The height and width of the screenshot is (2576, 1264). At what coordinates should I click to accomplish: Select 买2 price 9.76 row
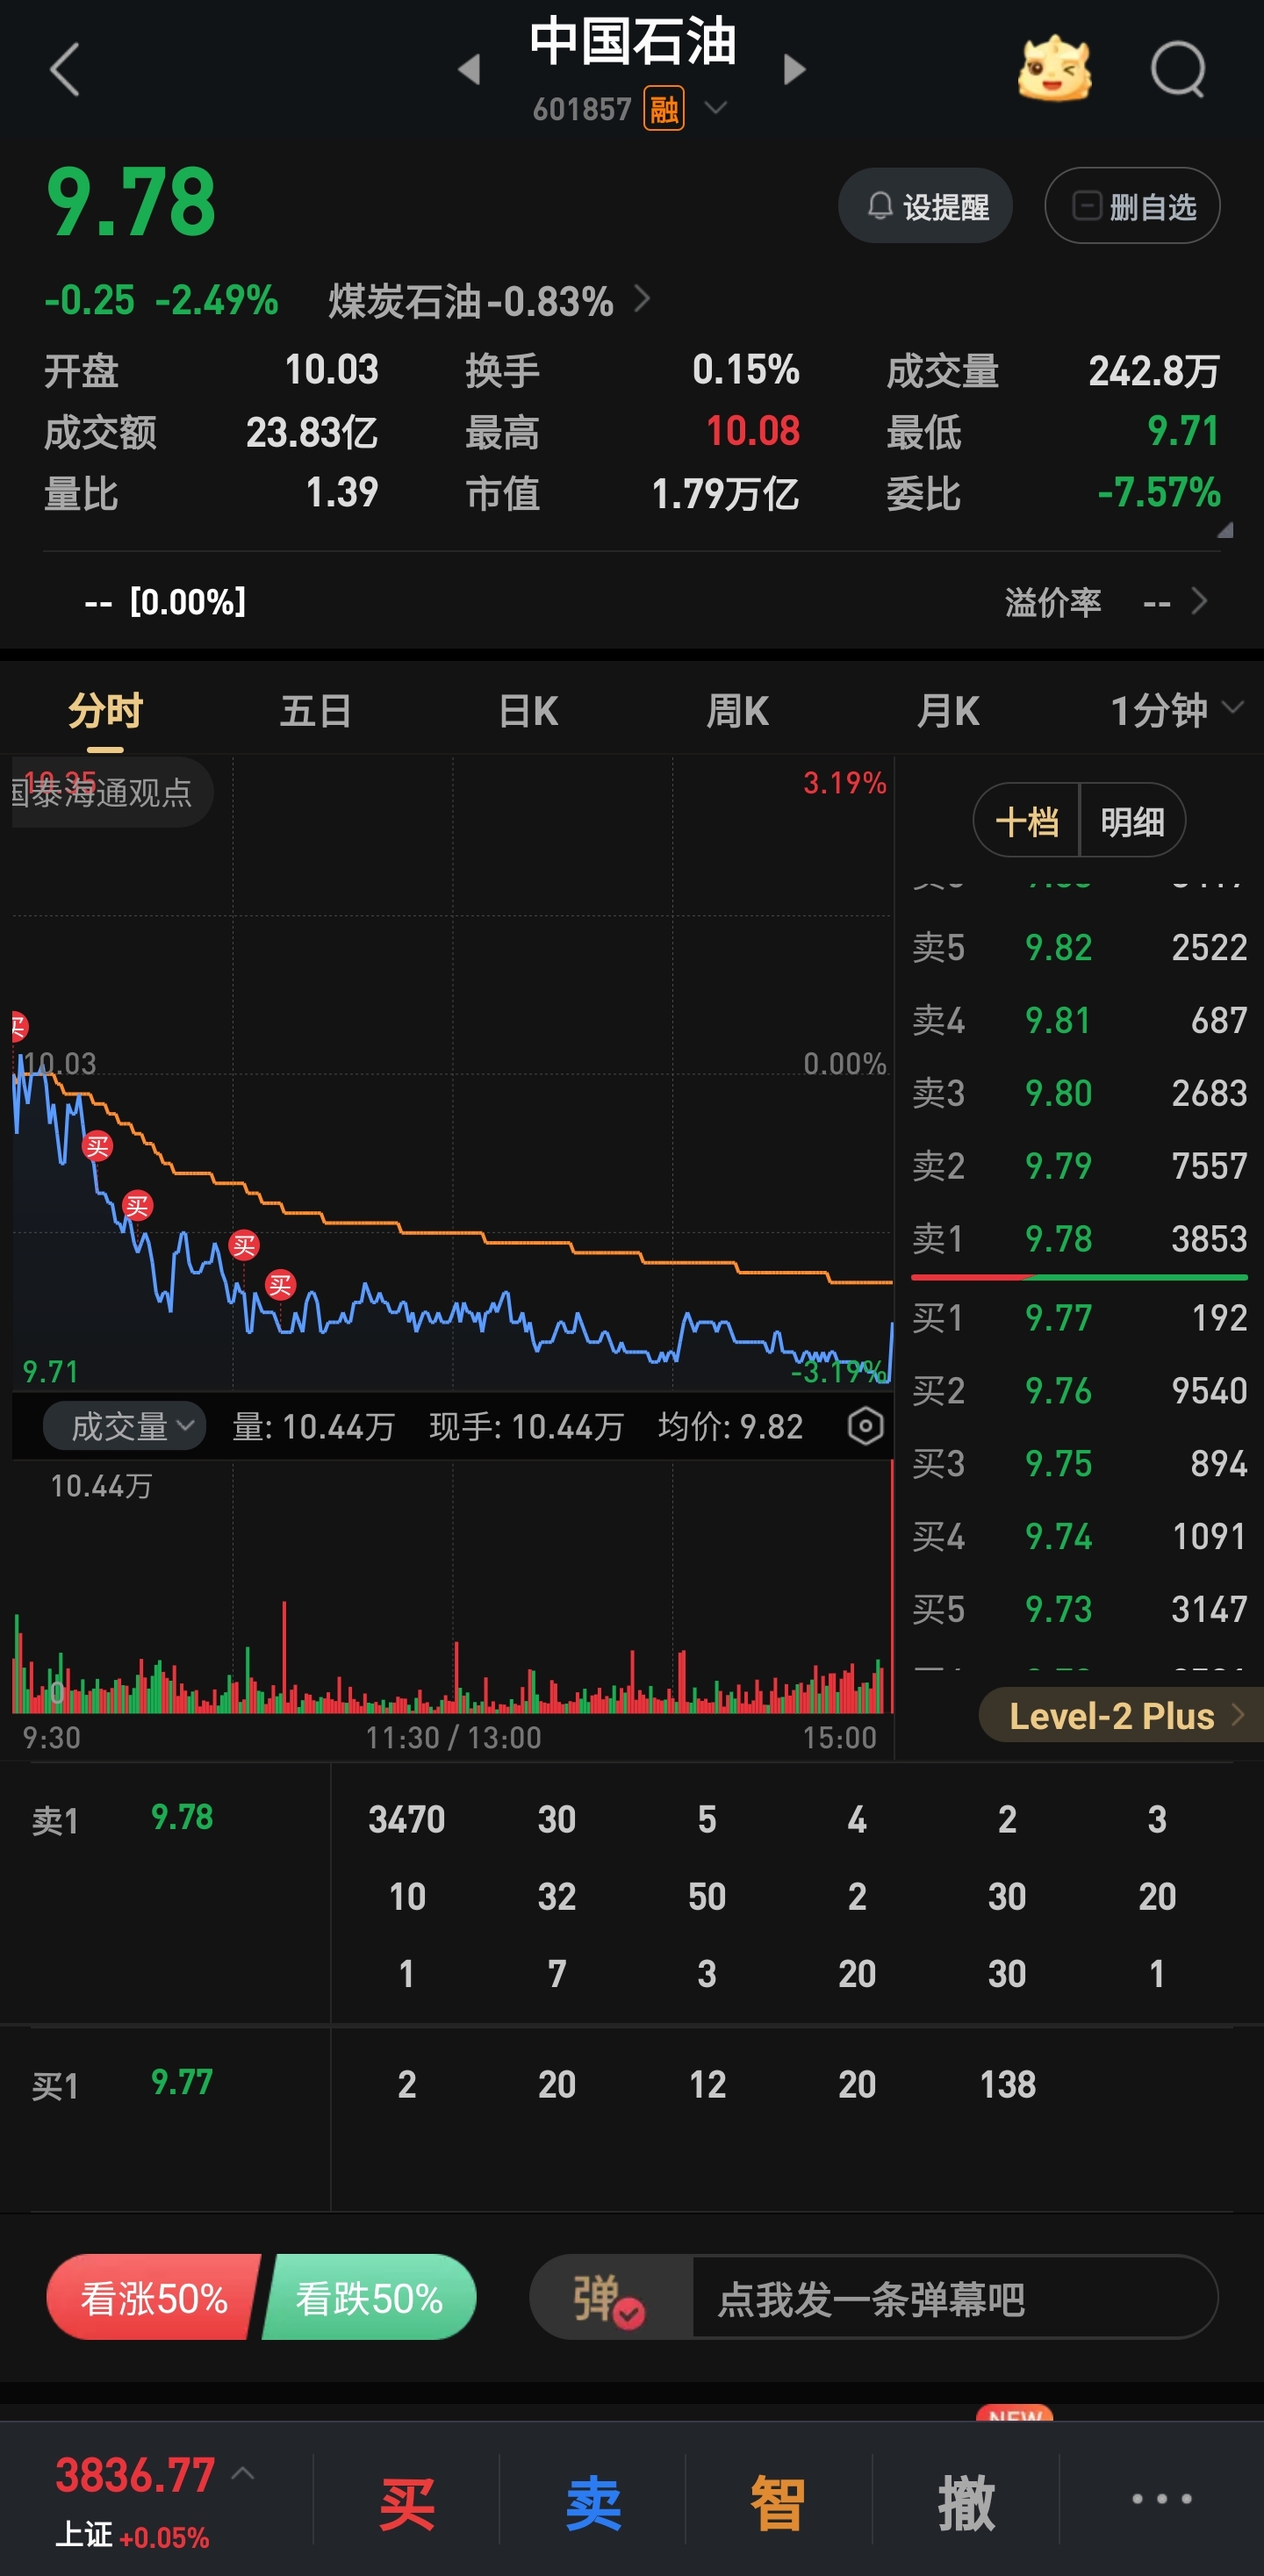coord(1079,1391)
